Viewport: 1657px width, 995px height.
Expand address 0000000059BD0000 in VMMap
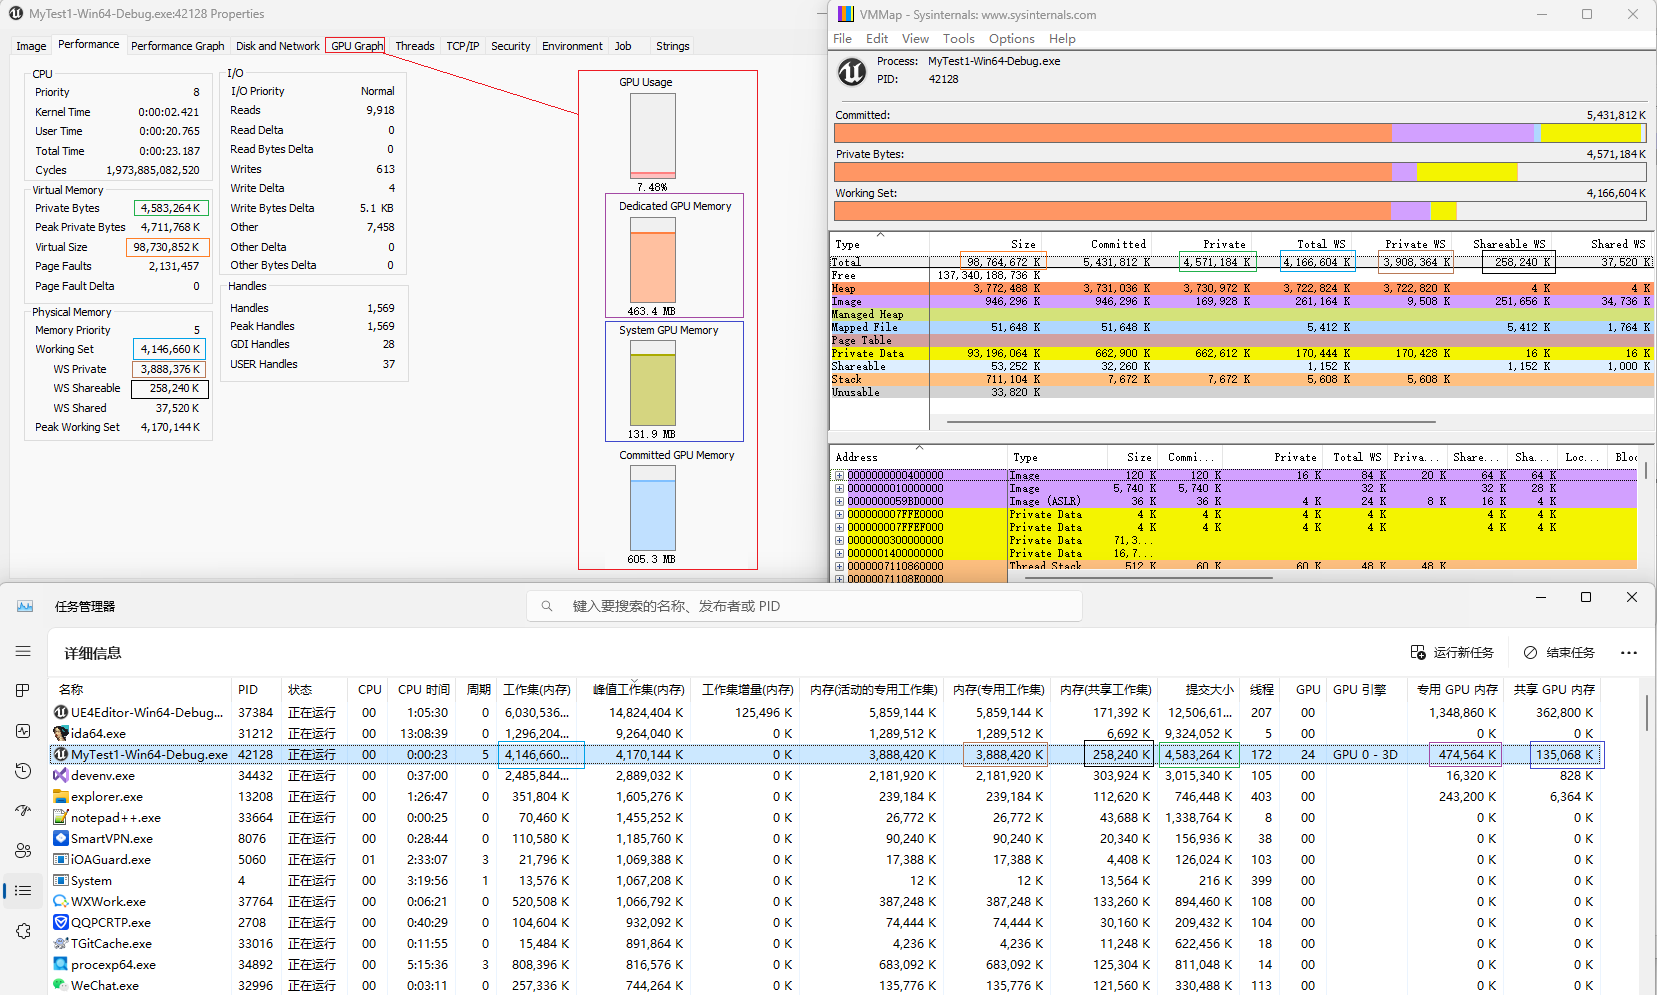pyautogui.click(x=840, y=501)
